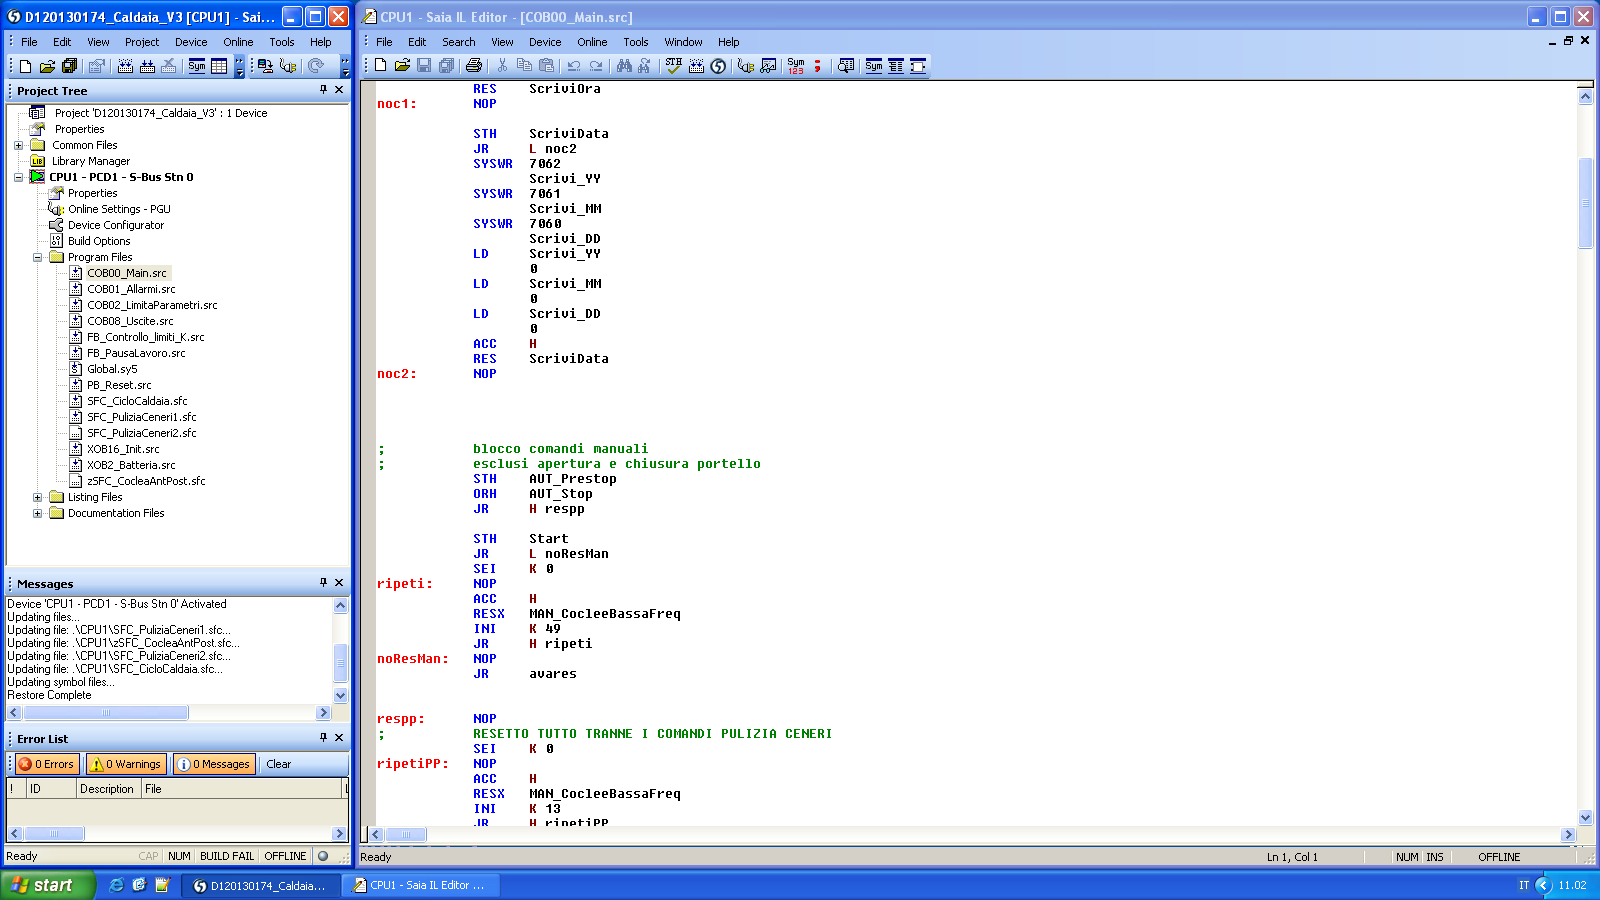Image resolution: width=1600 pixels, height=900 pixels.
Task: Click the Windows start button
Action: coord(45,885)
